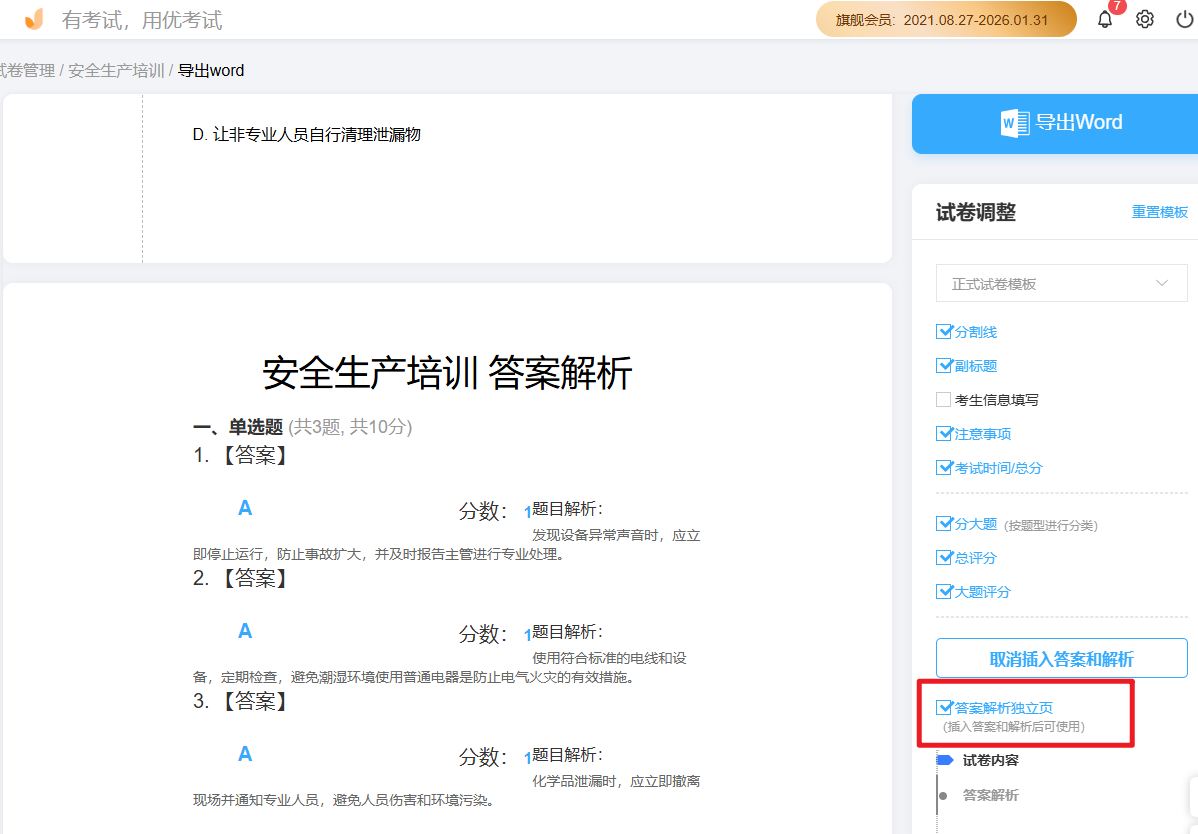The height and width of the screenshot is (834, 1198).
Task: Open the settings gear icon
Action: [x=1144, y=18]
